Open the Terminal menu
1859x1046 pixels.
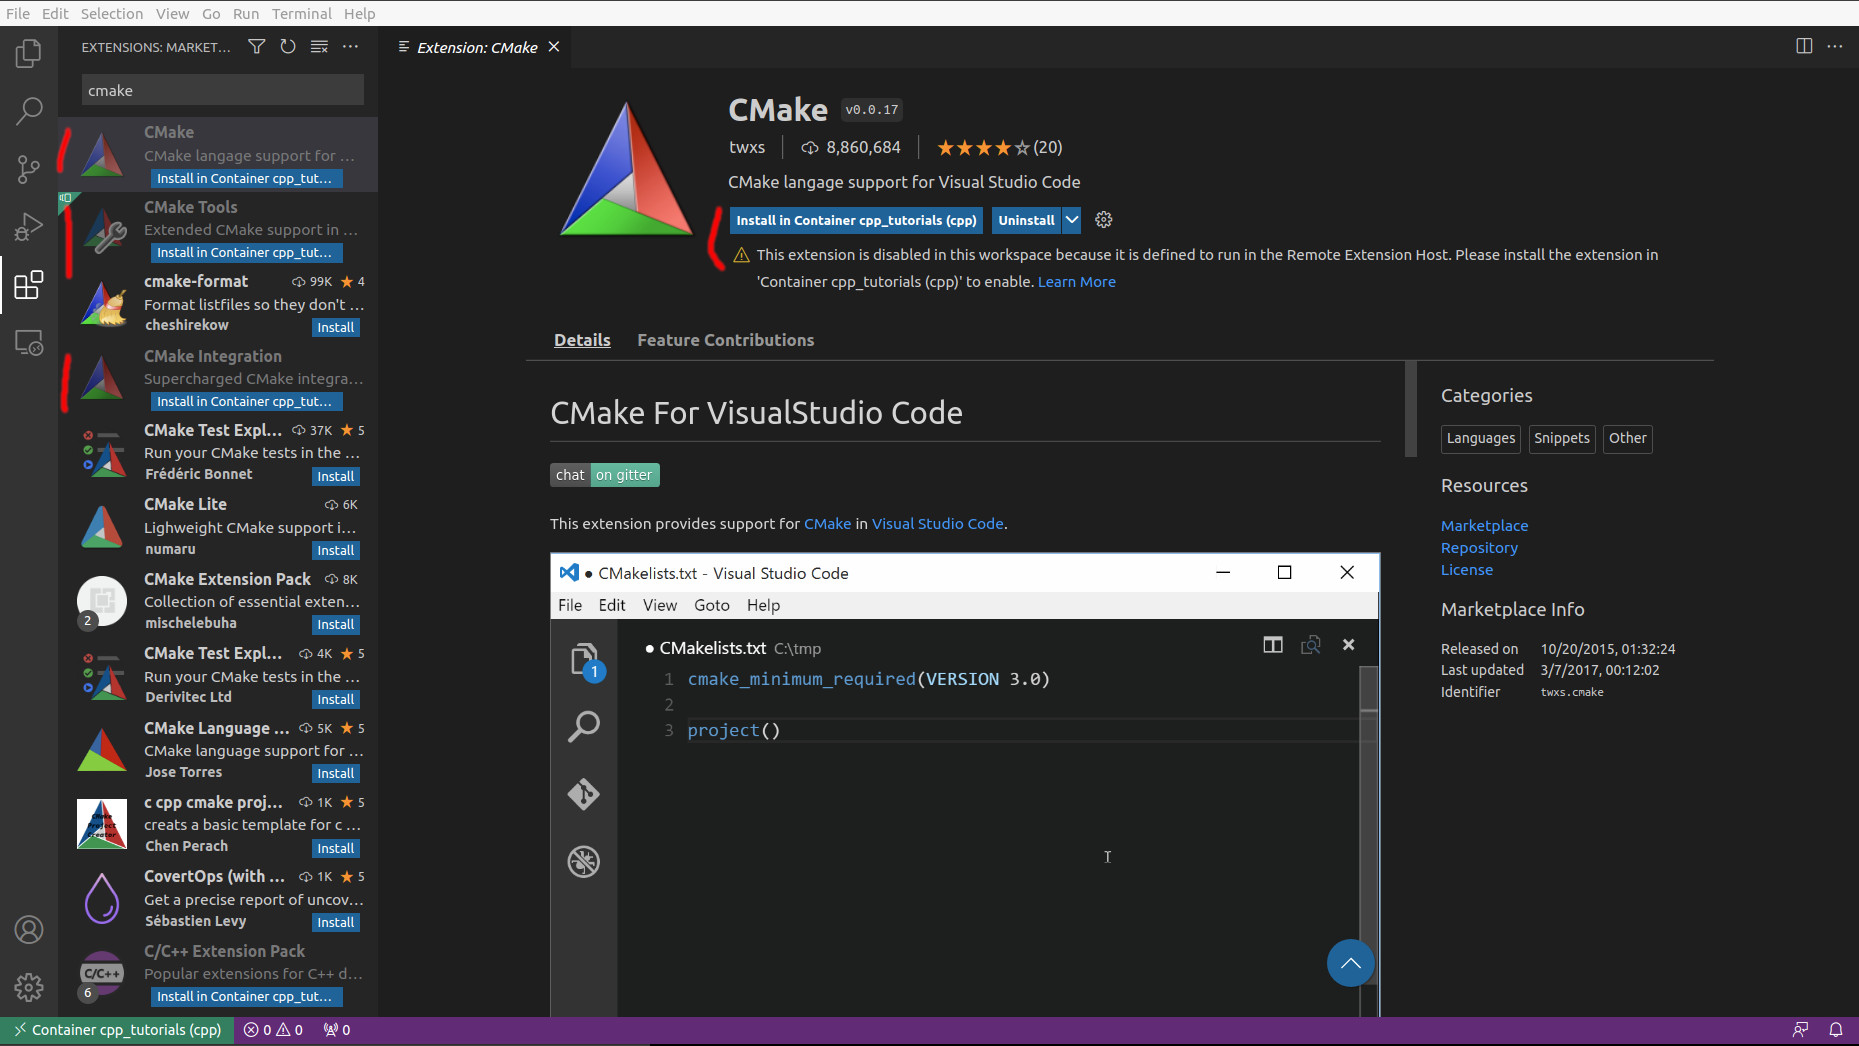pyautogui.click(x=301, y=13)
